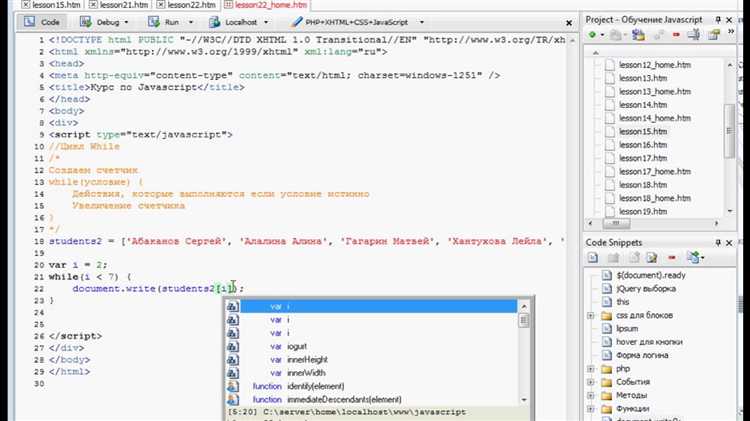Pin the Code Snippets panel
Screen dimensions: 750x421
coord(717,243)
